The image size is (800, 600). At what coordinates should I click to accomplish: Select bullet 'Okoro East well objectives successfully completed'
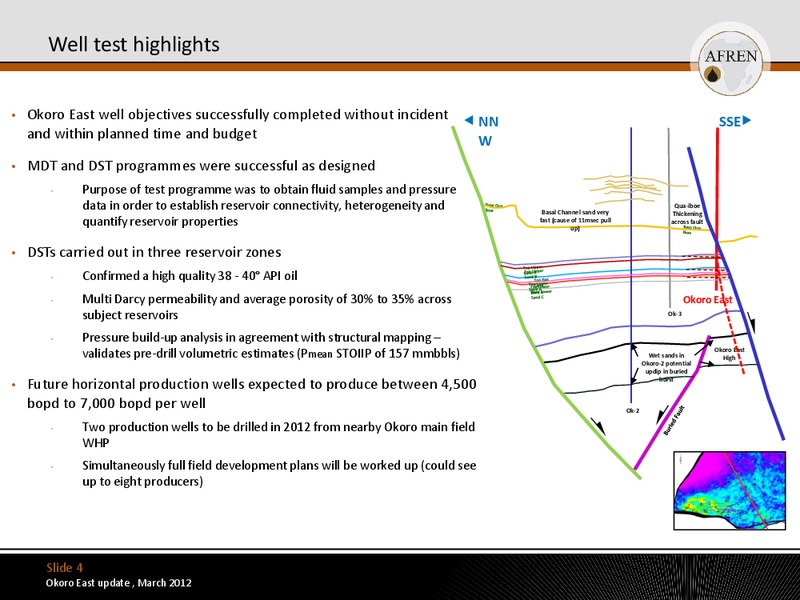pyautogui.click(x=238, y=124)
